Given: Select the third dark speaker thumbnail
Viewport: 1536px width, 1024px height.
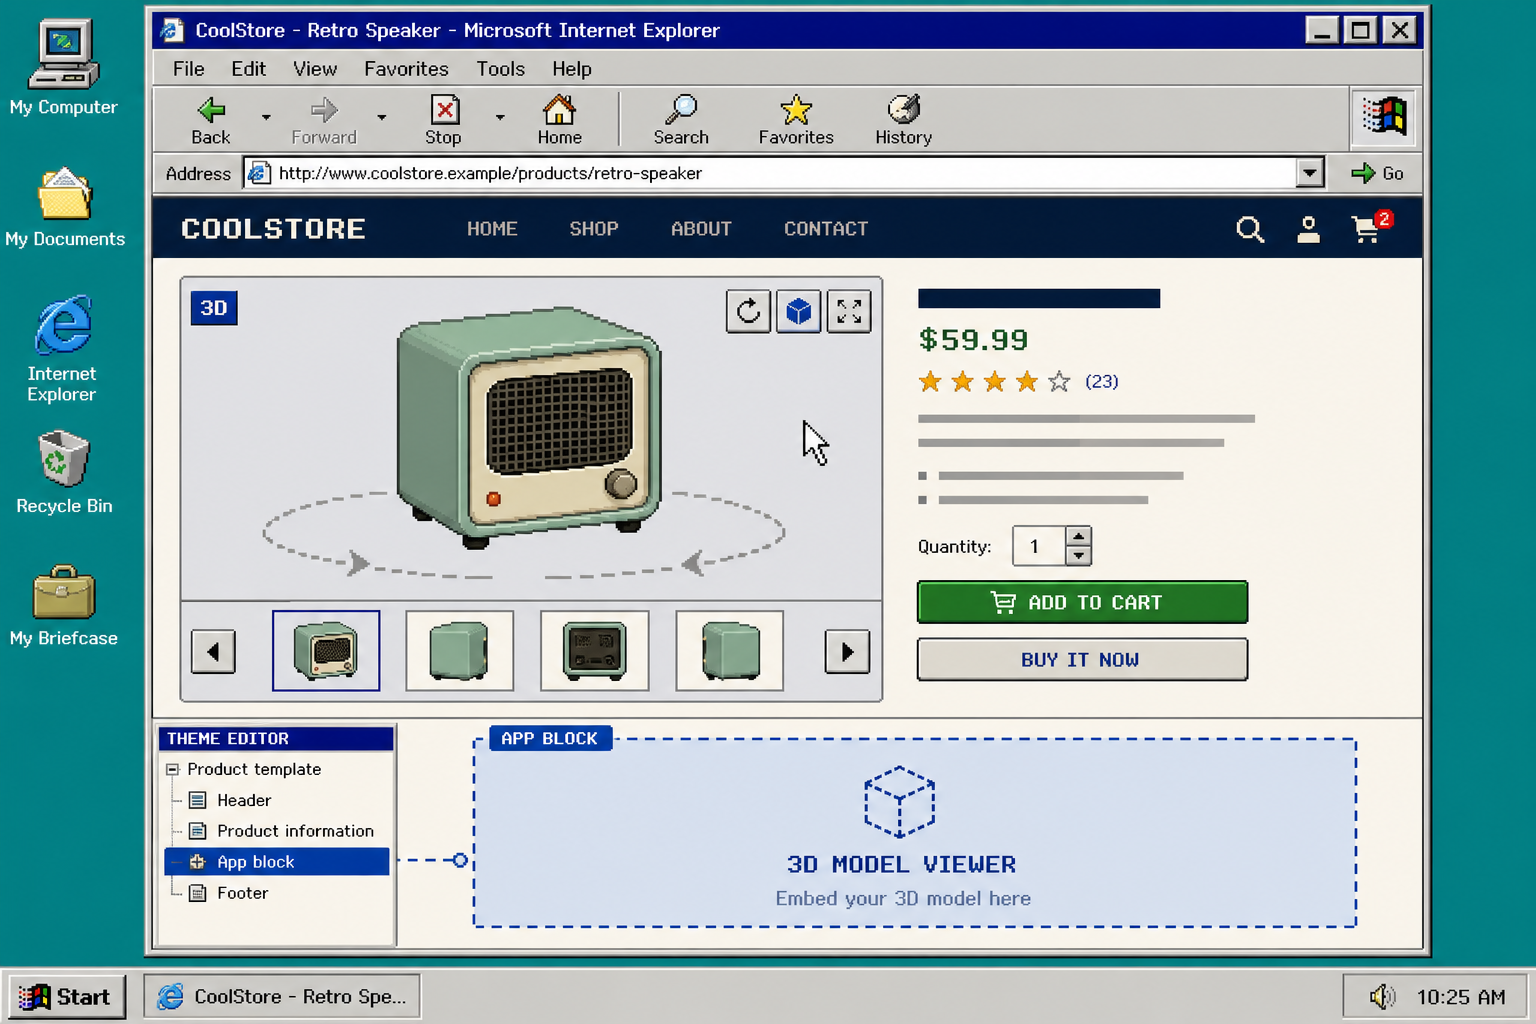Looking at the screenshot, I should (595, 651).
